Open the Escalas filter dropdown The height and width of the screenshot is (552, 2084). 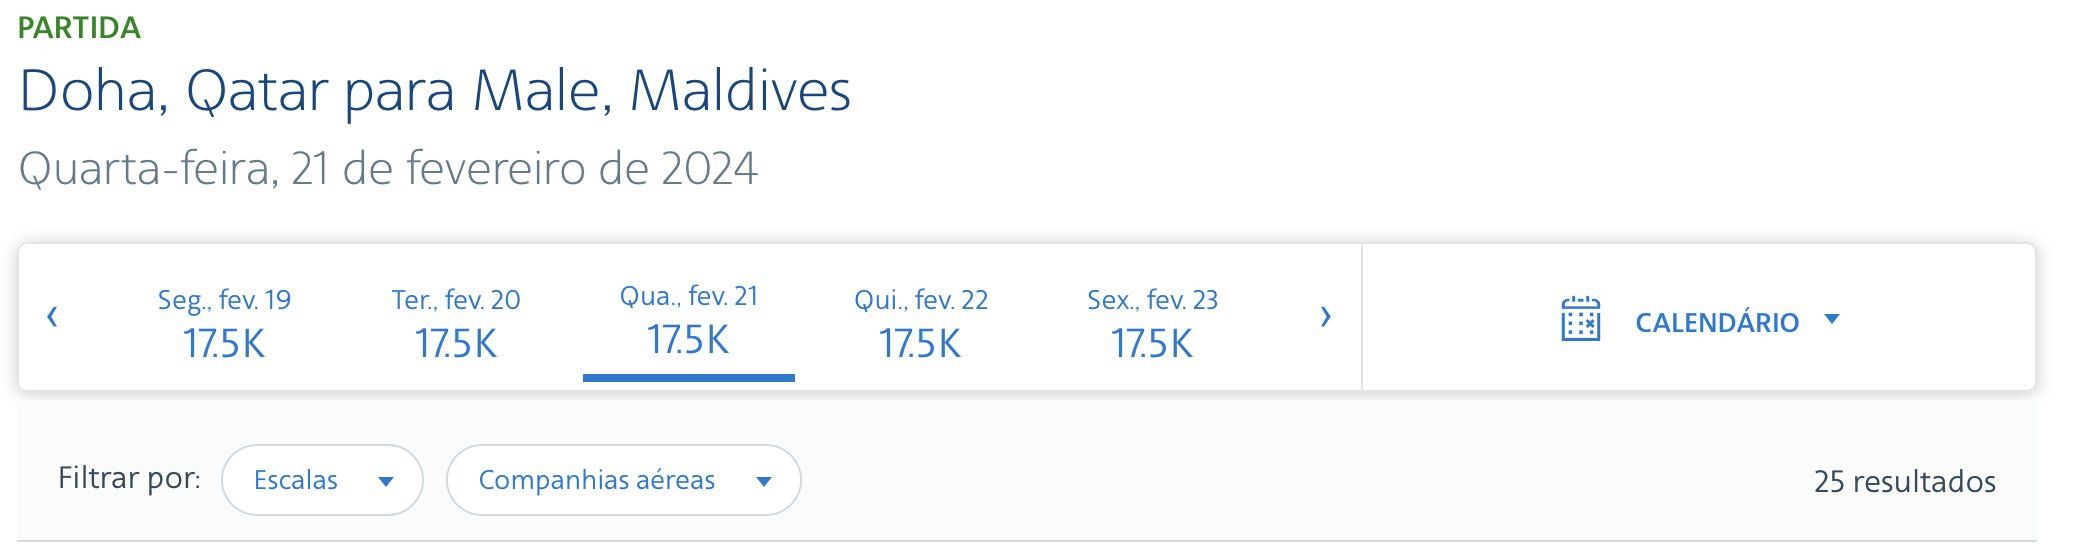322,480
